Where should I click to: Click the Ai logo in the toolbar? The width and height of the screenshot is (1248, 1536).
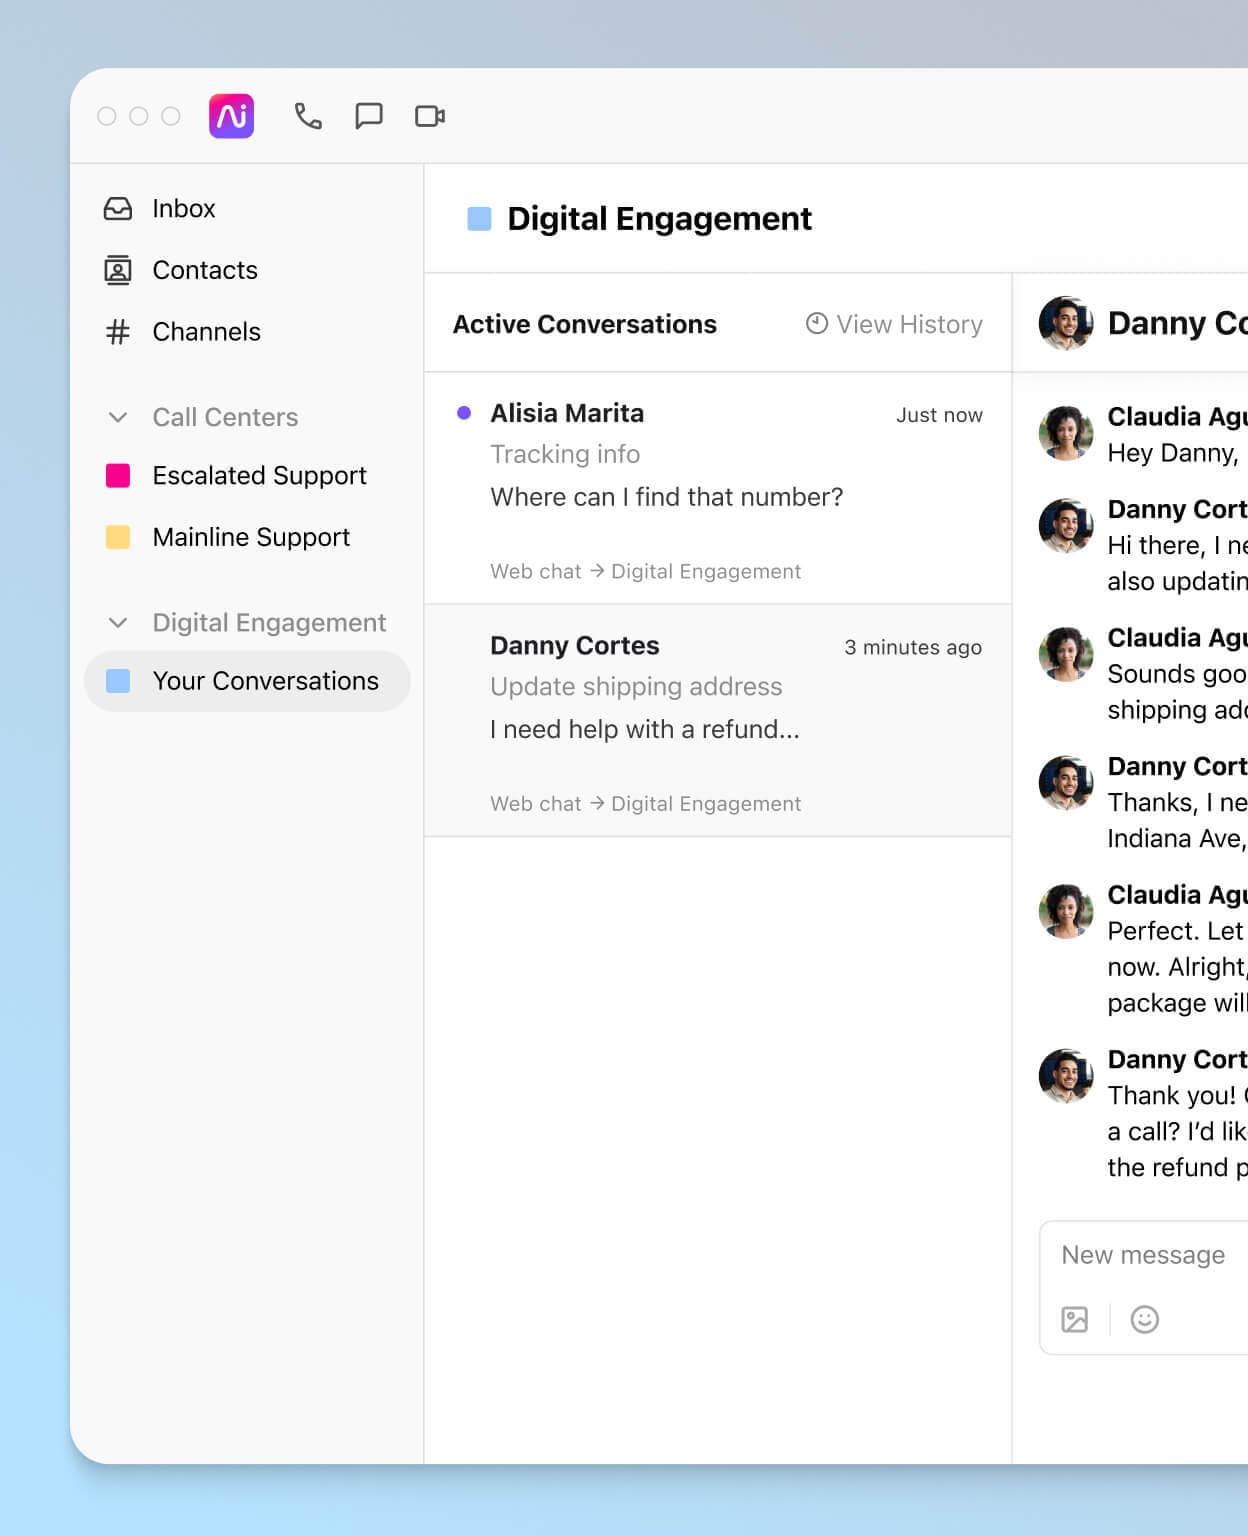(x=229, y=115)
